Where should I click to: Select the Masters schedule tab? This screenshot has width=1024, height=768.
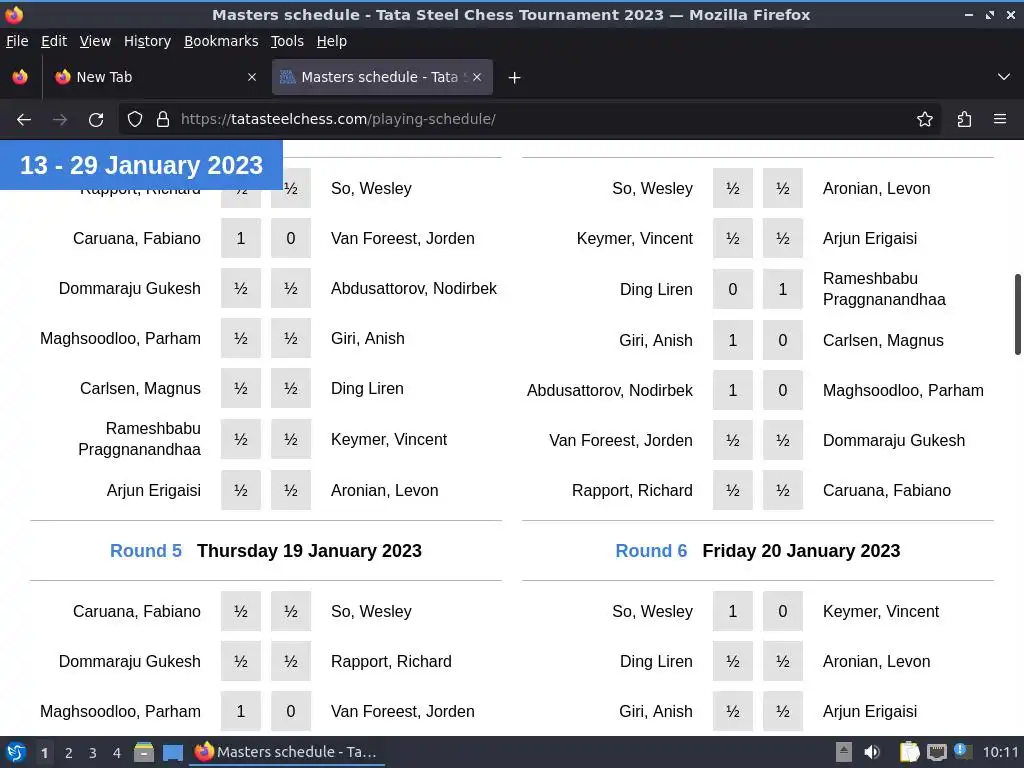click(x=382, y=77)
